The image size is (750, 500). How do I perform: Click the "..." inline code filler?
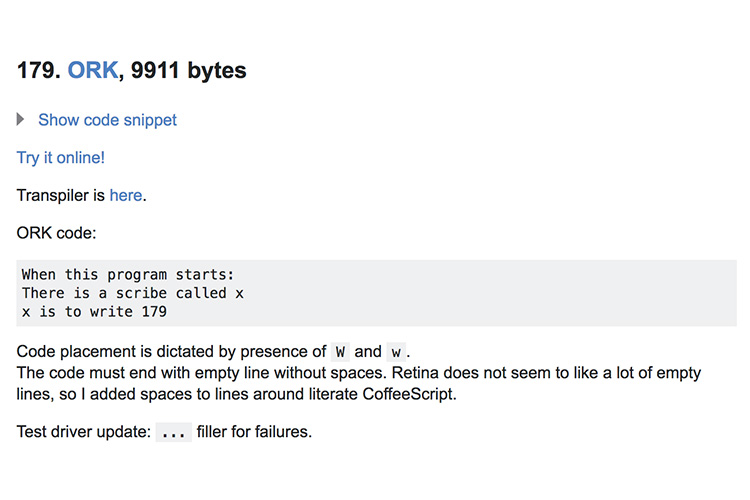pos(174,432)
